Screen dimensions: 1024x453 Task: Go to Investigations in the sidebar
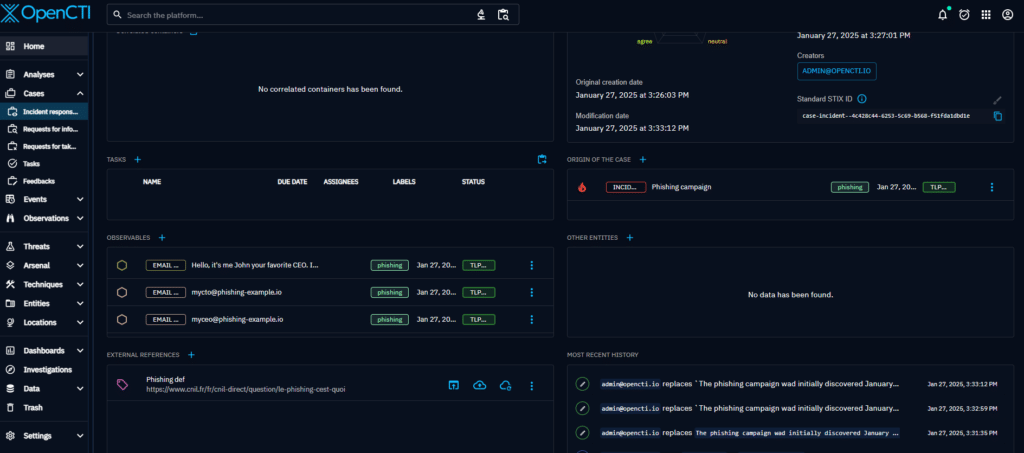tap(47, 369)
